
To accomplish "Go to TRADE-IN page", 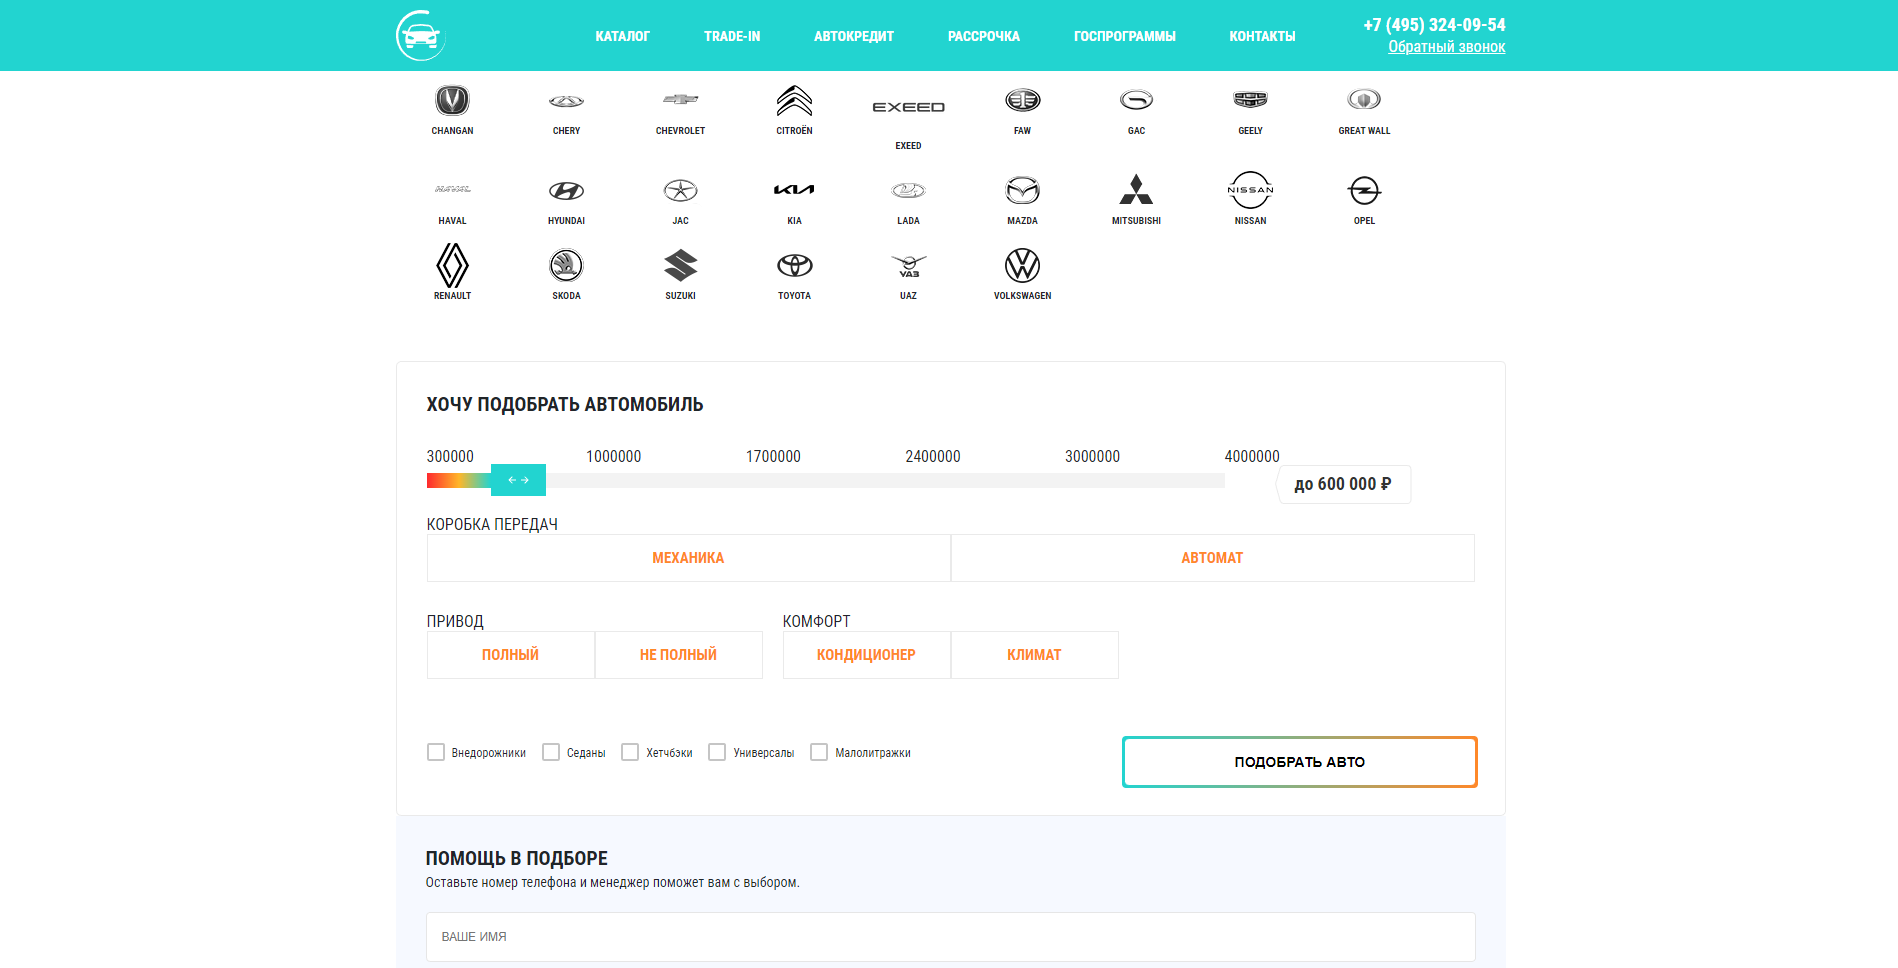I will pos(732,37).
